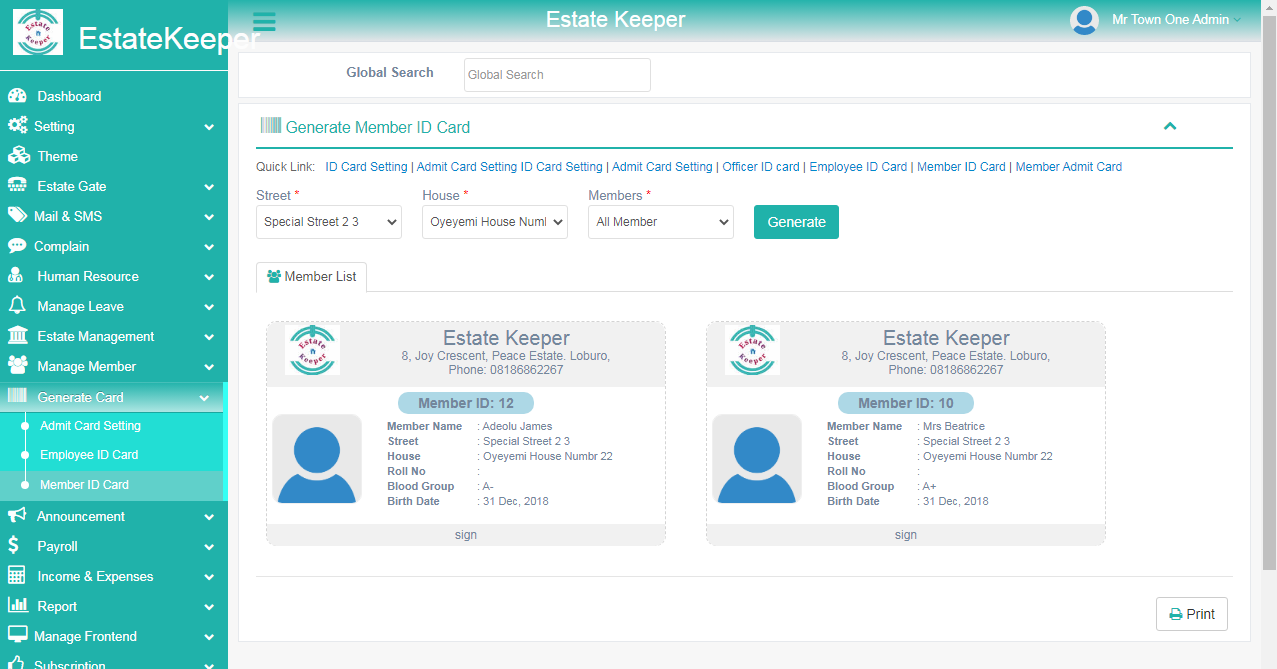Click the Mail & SMS tags icon
This screenshot has height=669, width=1277.
coord(17,216)
